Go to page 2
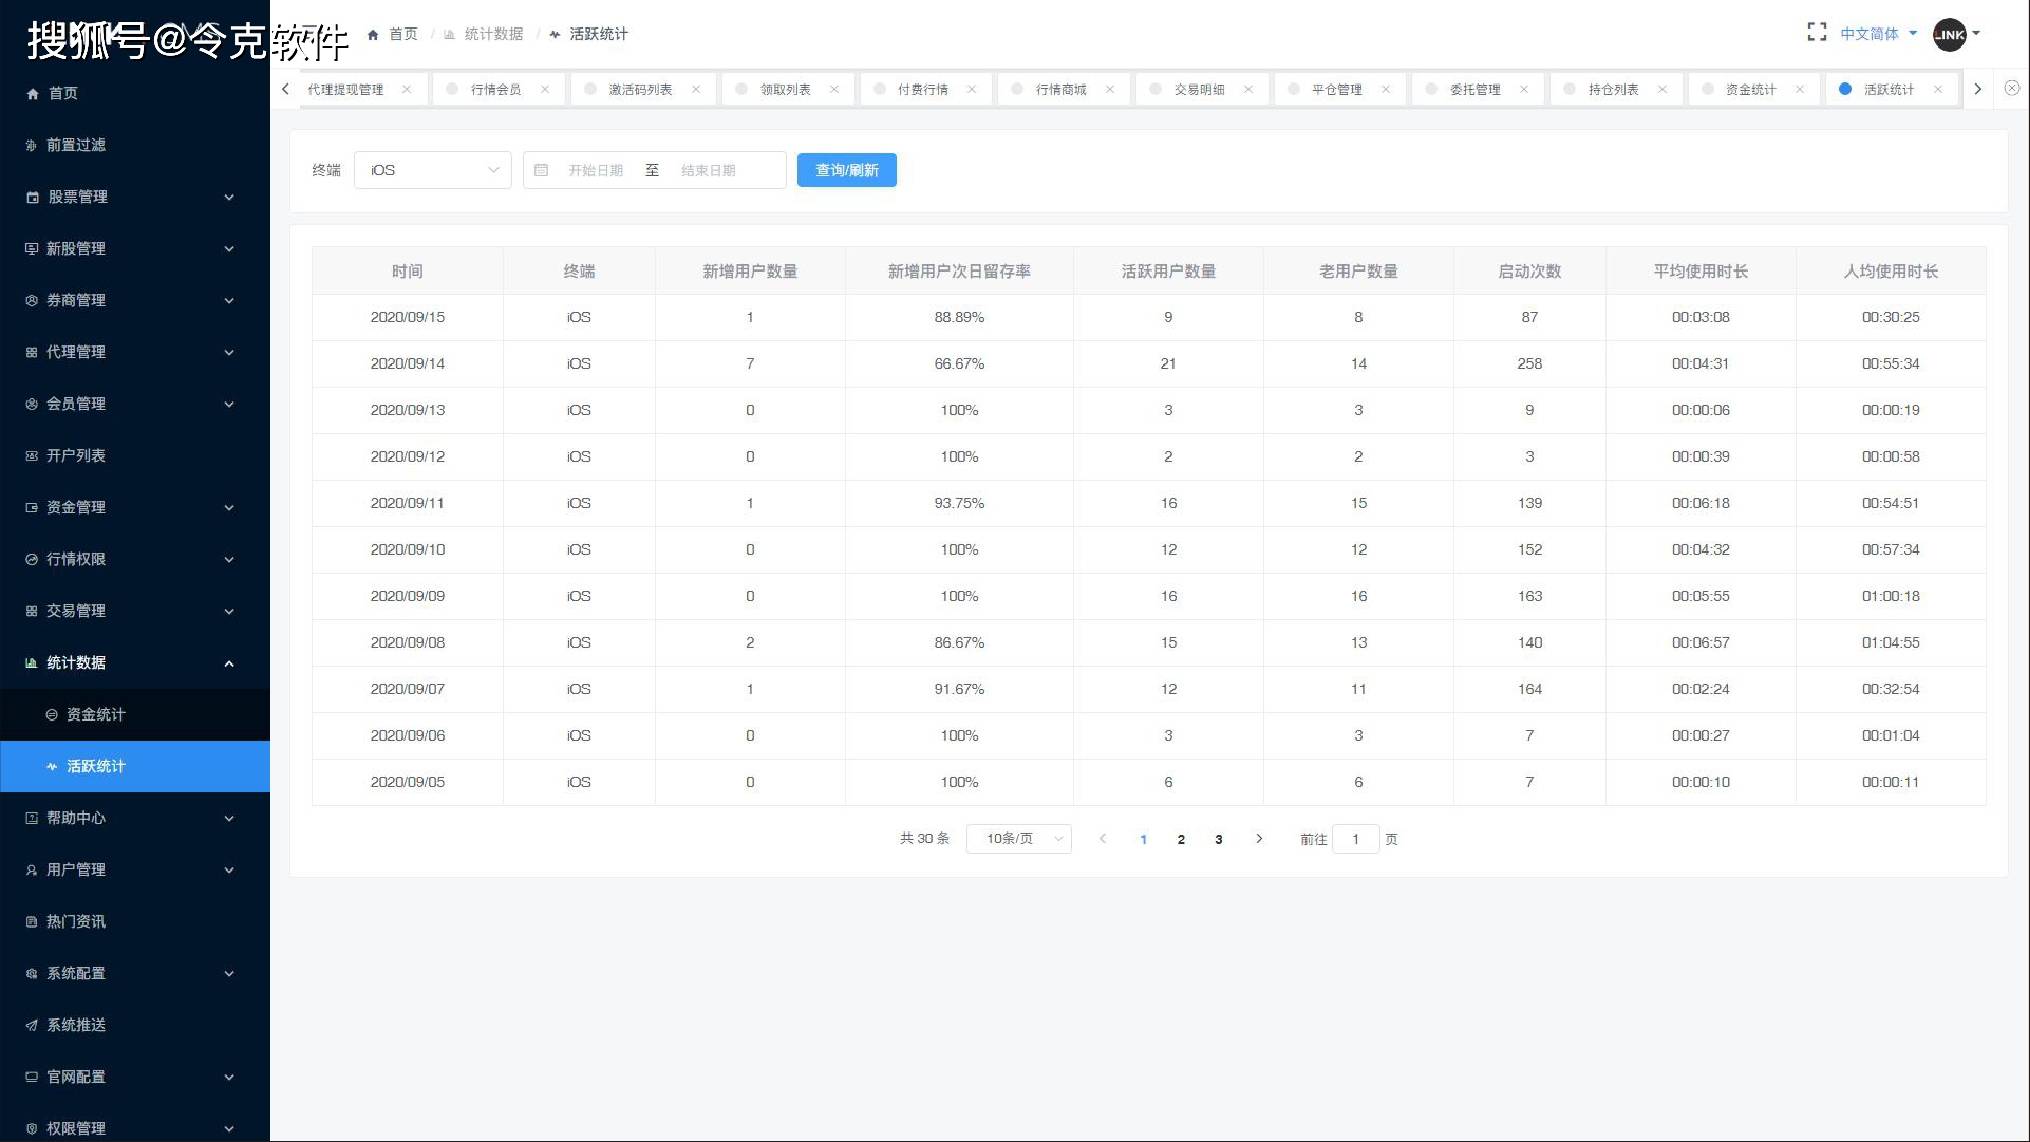Image resolution: width=2030 pixels, height=1142 pixels. pos(1181,839)
